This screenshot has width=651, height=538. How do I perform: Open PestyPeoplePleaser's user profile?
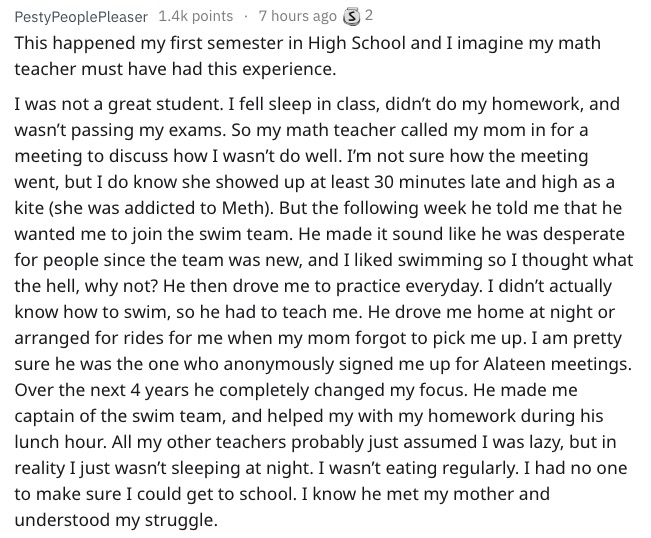pyautogui.click(x=81, y=17)
